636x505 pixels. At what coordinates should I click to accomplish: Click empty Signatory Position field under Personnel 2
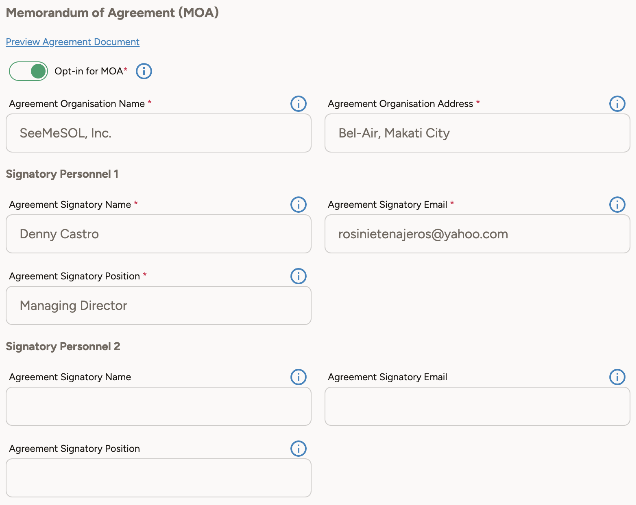(158, 478)
